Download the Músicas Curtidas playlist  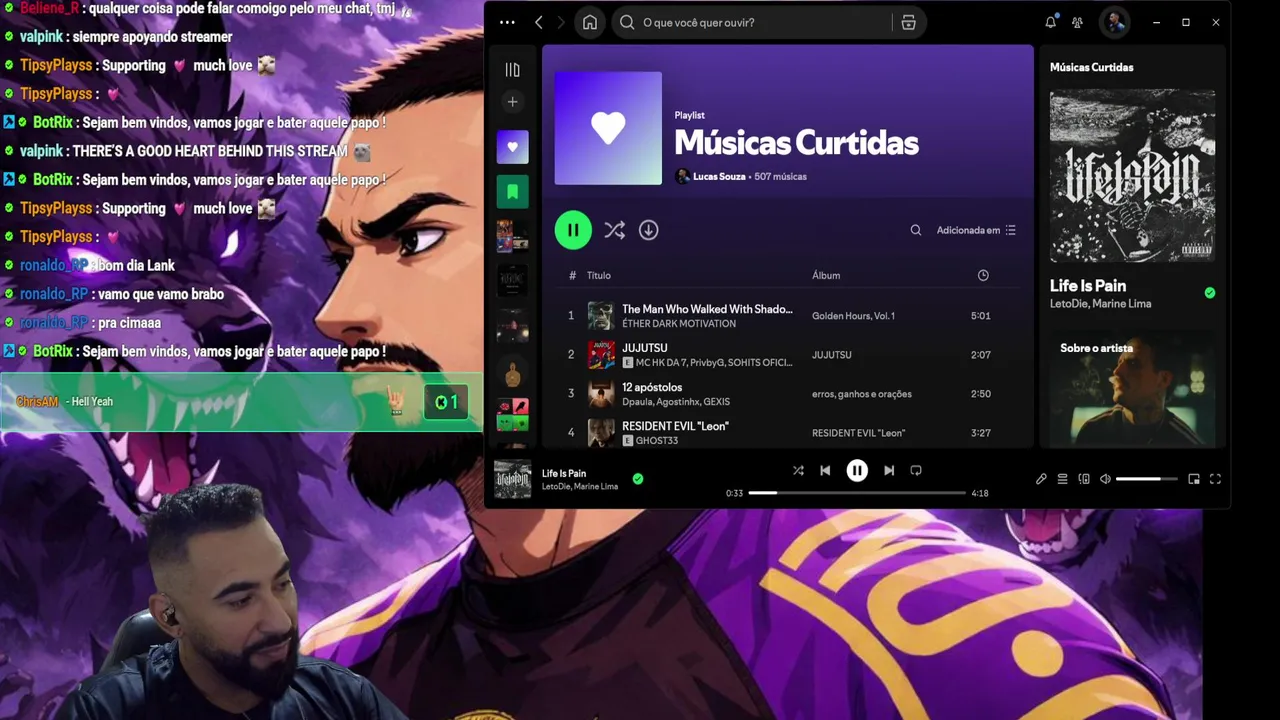click(648, 230)
